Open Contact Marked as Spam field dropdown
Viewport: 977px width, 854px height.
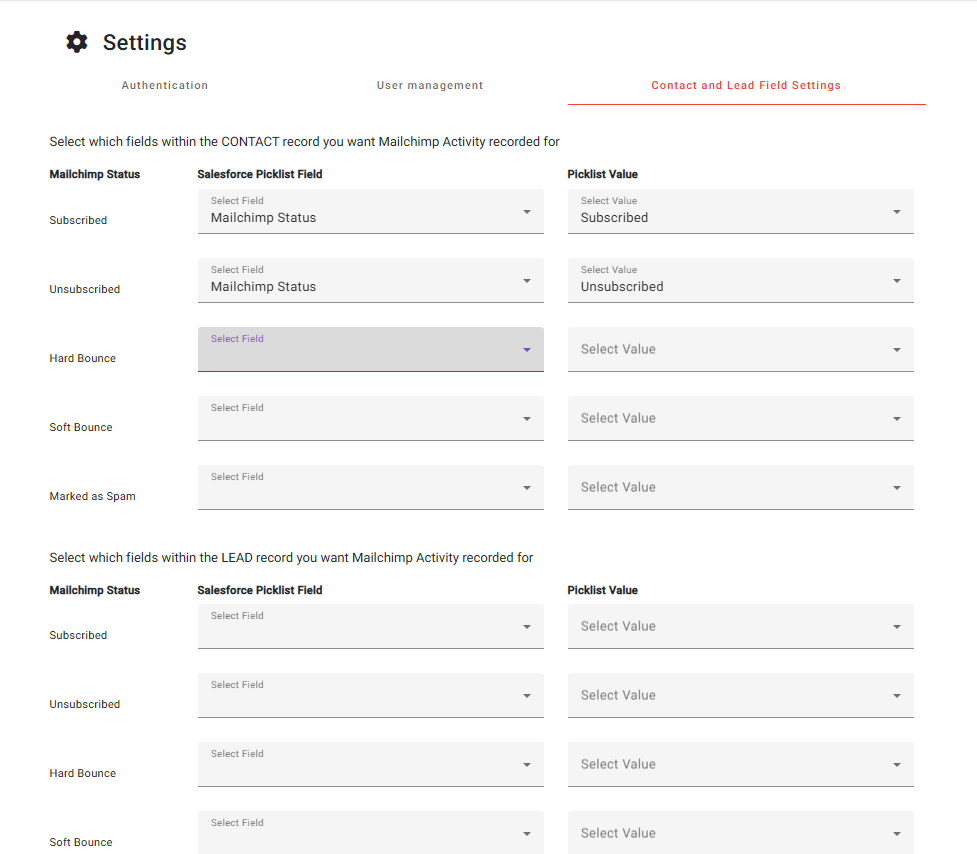click(370, 487)
